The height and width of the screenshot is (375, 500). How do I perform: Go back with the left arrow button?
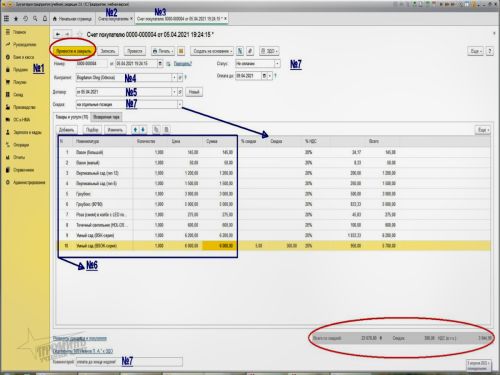[x=58, y=34]
